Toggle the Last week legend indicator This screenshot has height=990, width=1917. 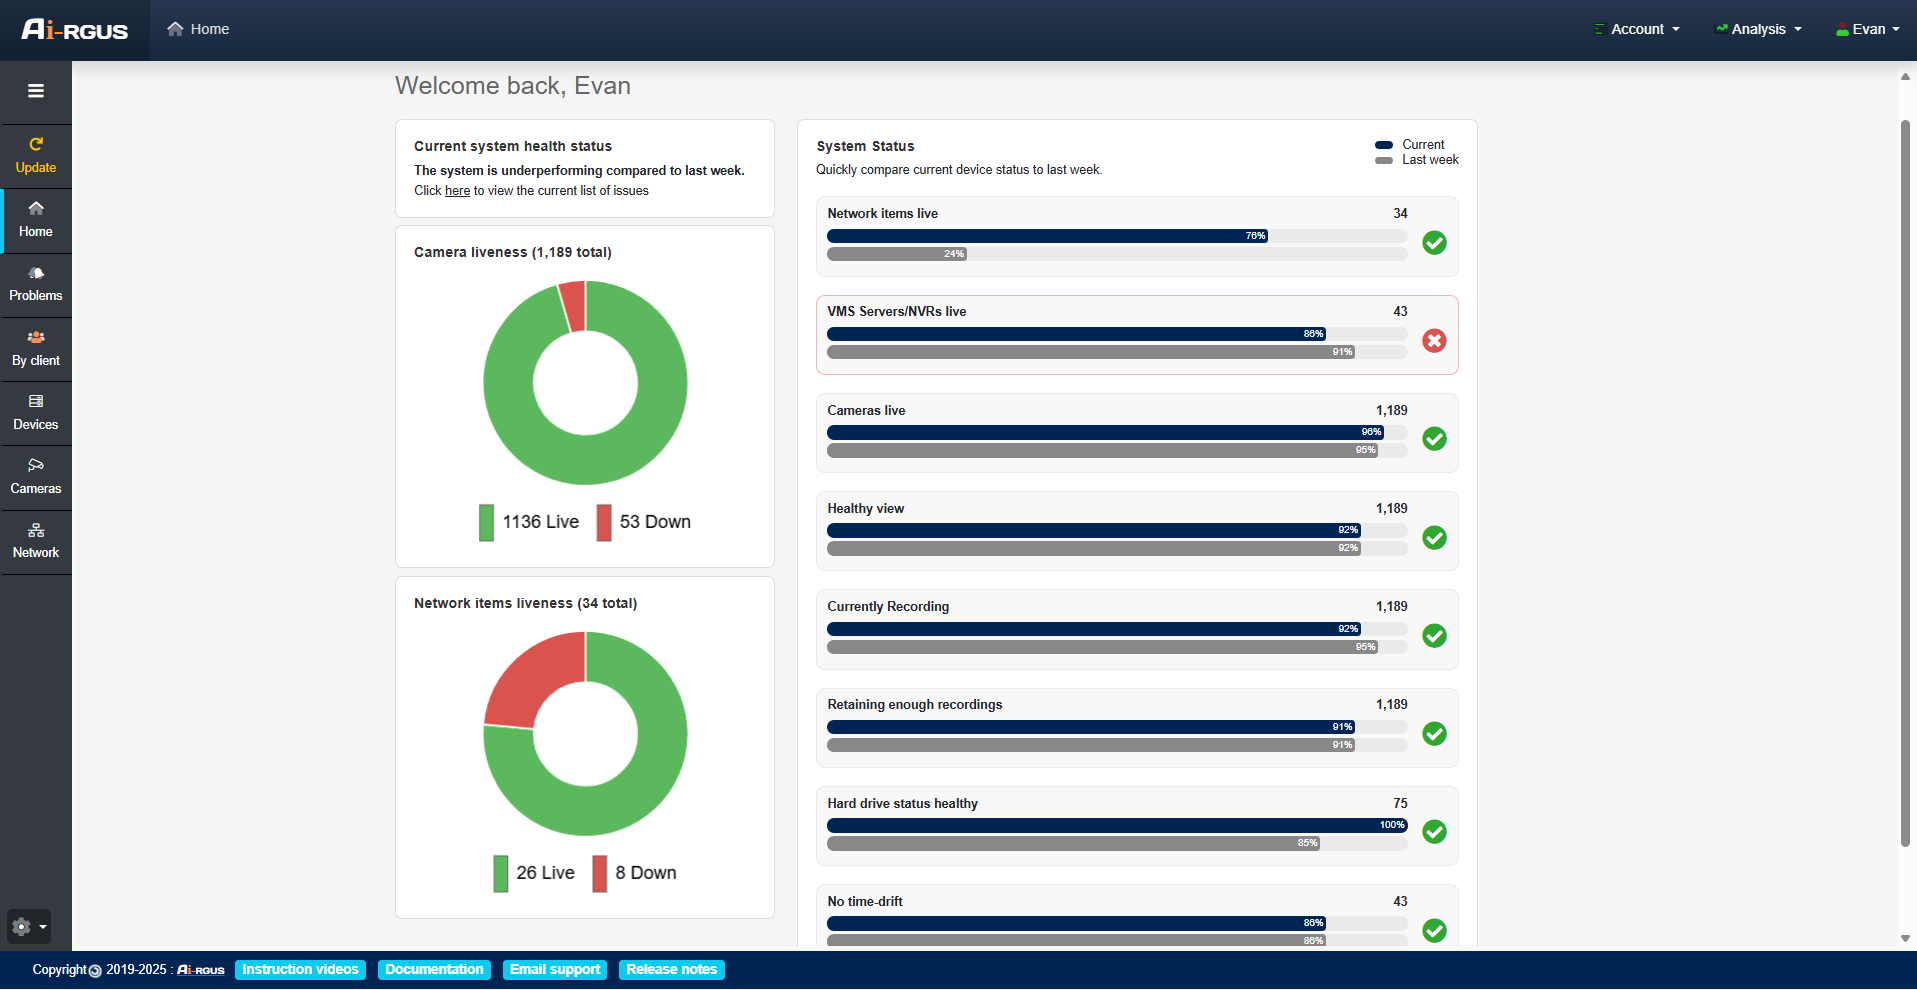click(1416, 160)
